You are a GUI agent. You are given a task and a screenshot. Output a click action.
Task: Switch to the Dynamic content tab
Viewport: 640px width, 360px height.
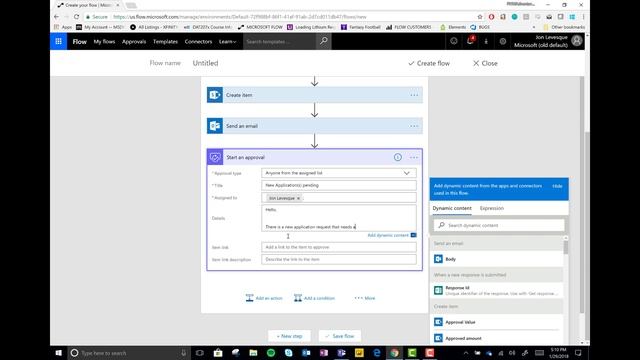tap(452, 208)
